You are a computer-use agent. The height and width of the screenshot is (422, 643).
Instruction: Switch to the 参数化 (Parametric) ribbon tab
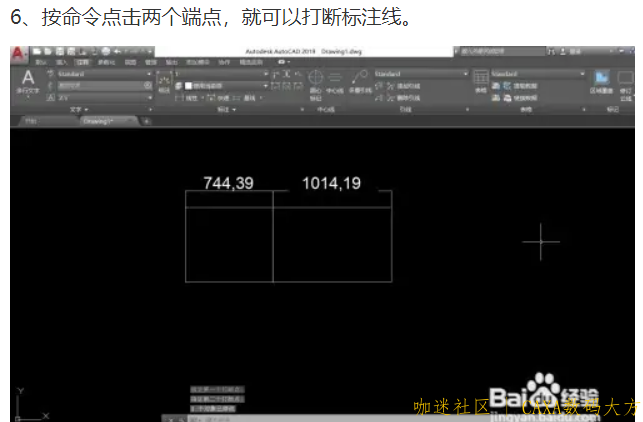click(107, 62)
